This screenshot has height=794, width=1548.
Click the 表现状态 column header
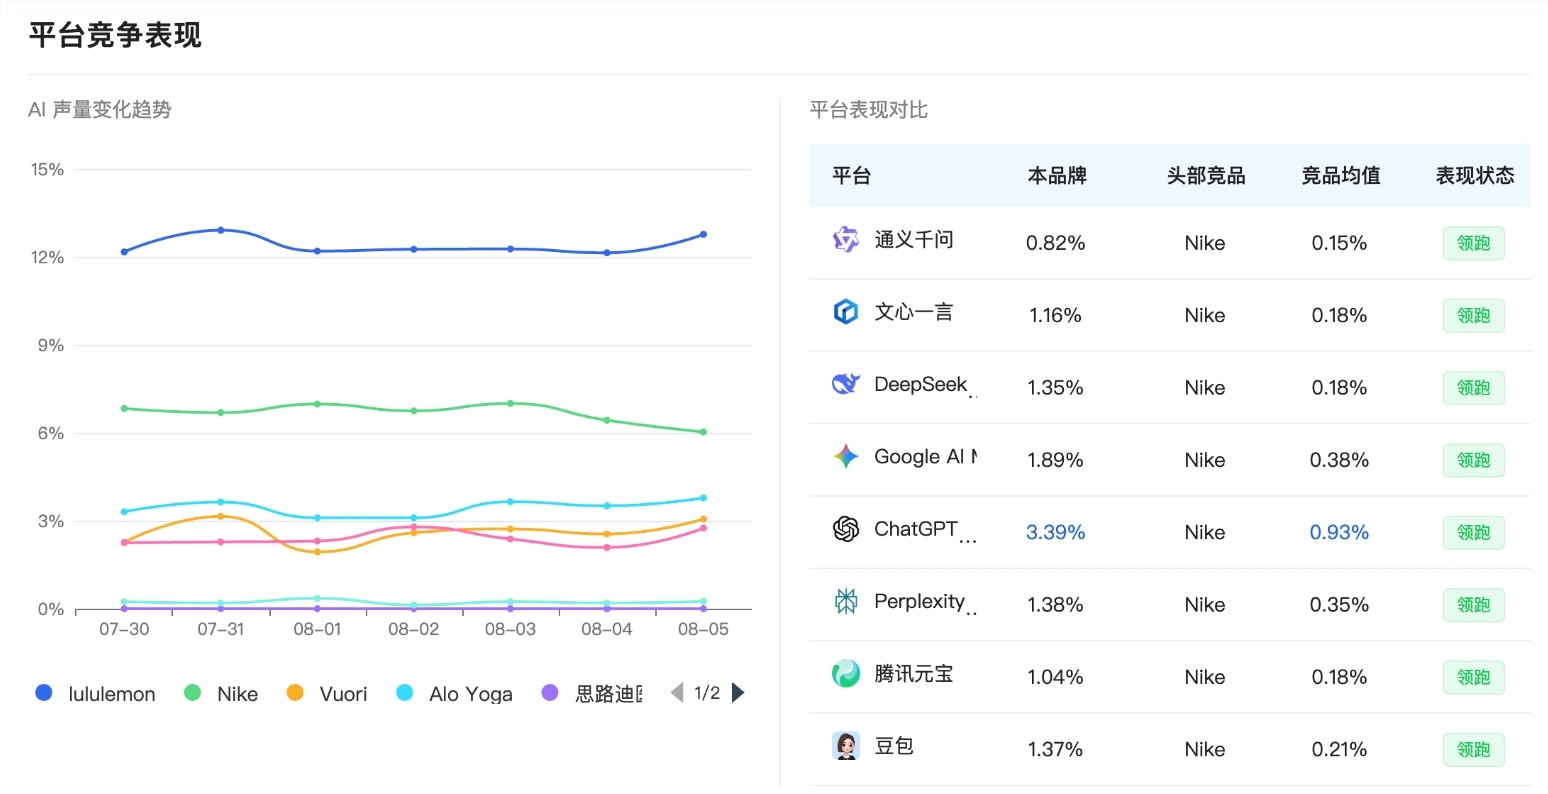click(x=1475, y=176)
